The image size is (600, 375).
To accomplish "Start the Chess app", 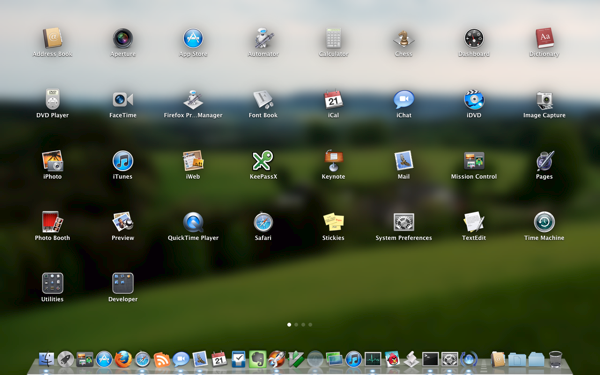I will [x=404, y=38].
